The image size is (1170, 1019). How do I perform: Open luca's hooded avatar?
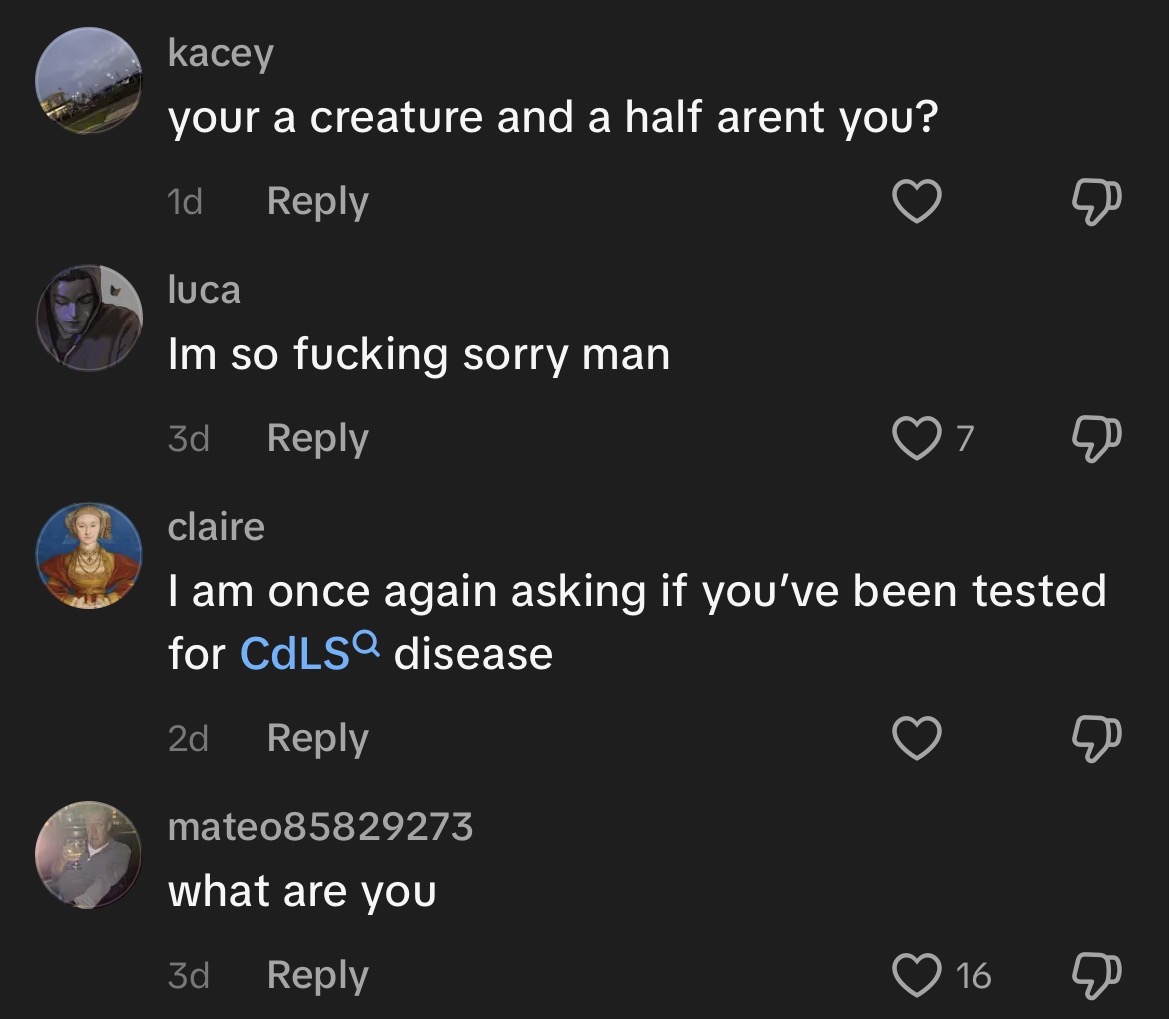coord(88,318)
